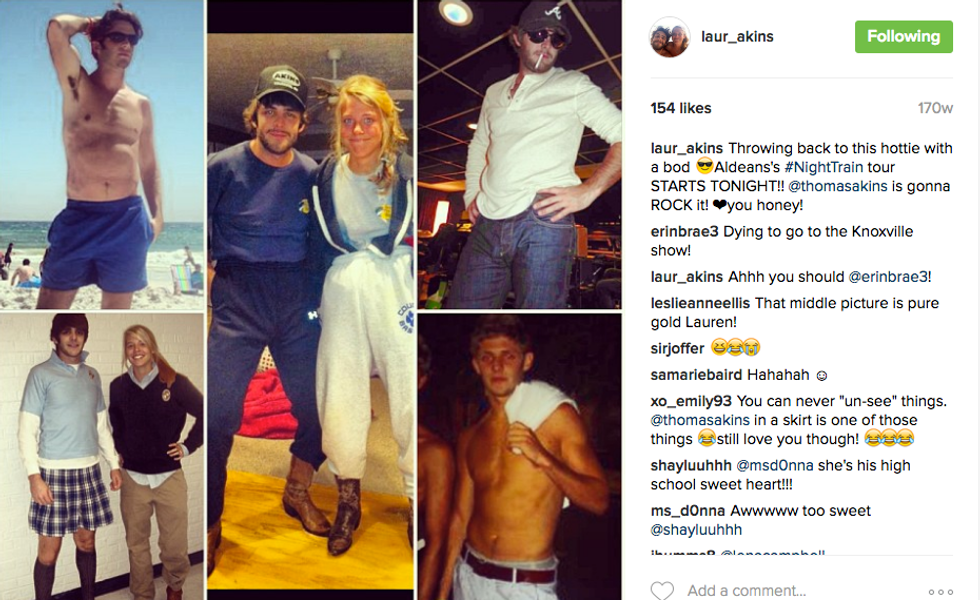Image resolution: width=980 pixels, height=600 pixels.
Task: Click the laur_akins username in header
Action: tap(738, 37)
